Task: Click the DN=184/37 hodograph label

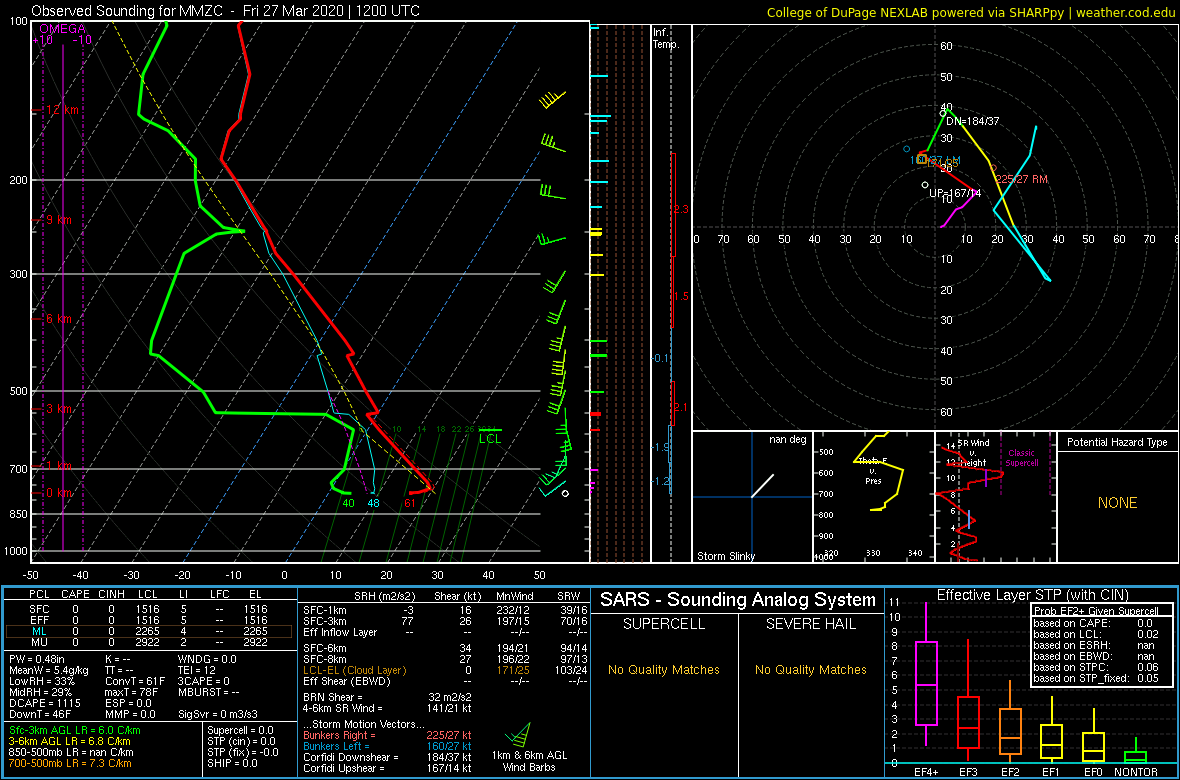Action: (x=972, y=121)
